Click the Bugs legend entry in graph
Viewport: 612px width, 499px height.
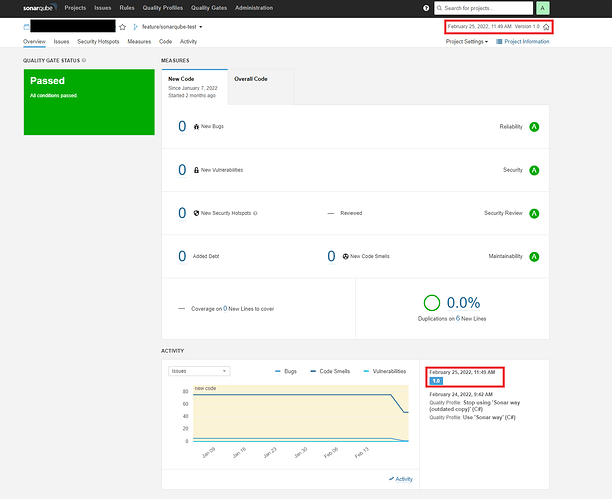pos(286,371)
